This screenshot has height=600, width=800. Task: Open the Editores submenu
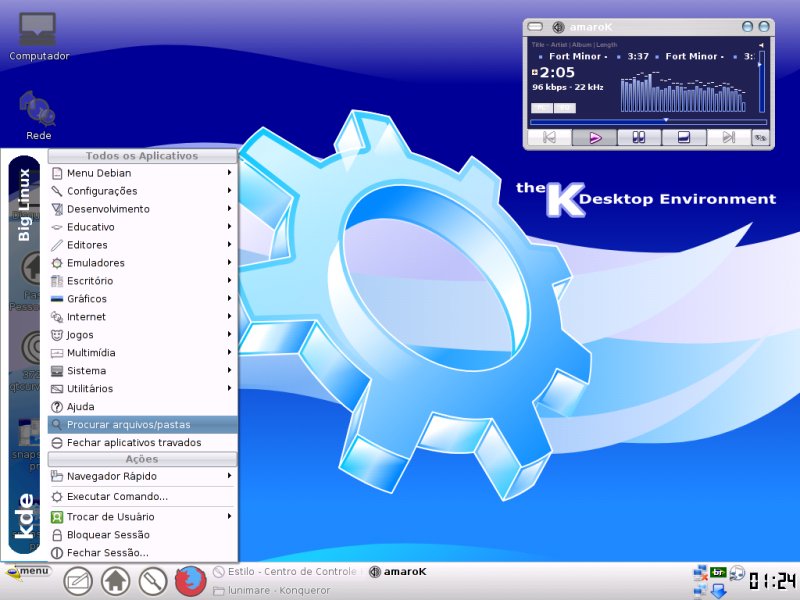click(142, 245)
